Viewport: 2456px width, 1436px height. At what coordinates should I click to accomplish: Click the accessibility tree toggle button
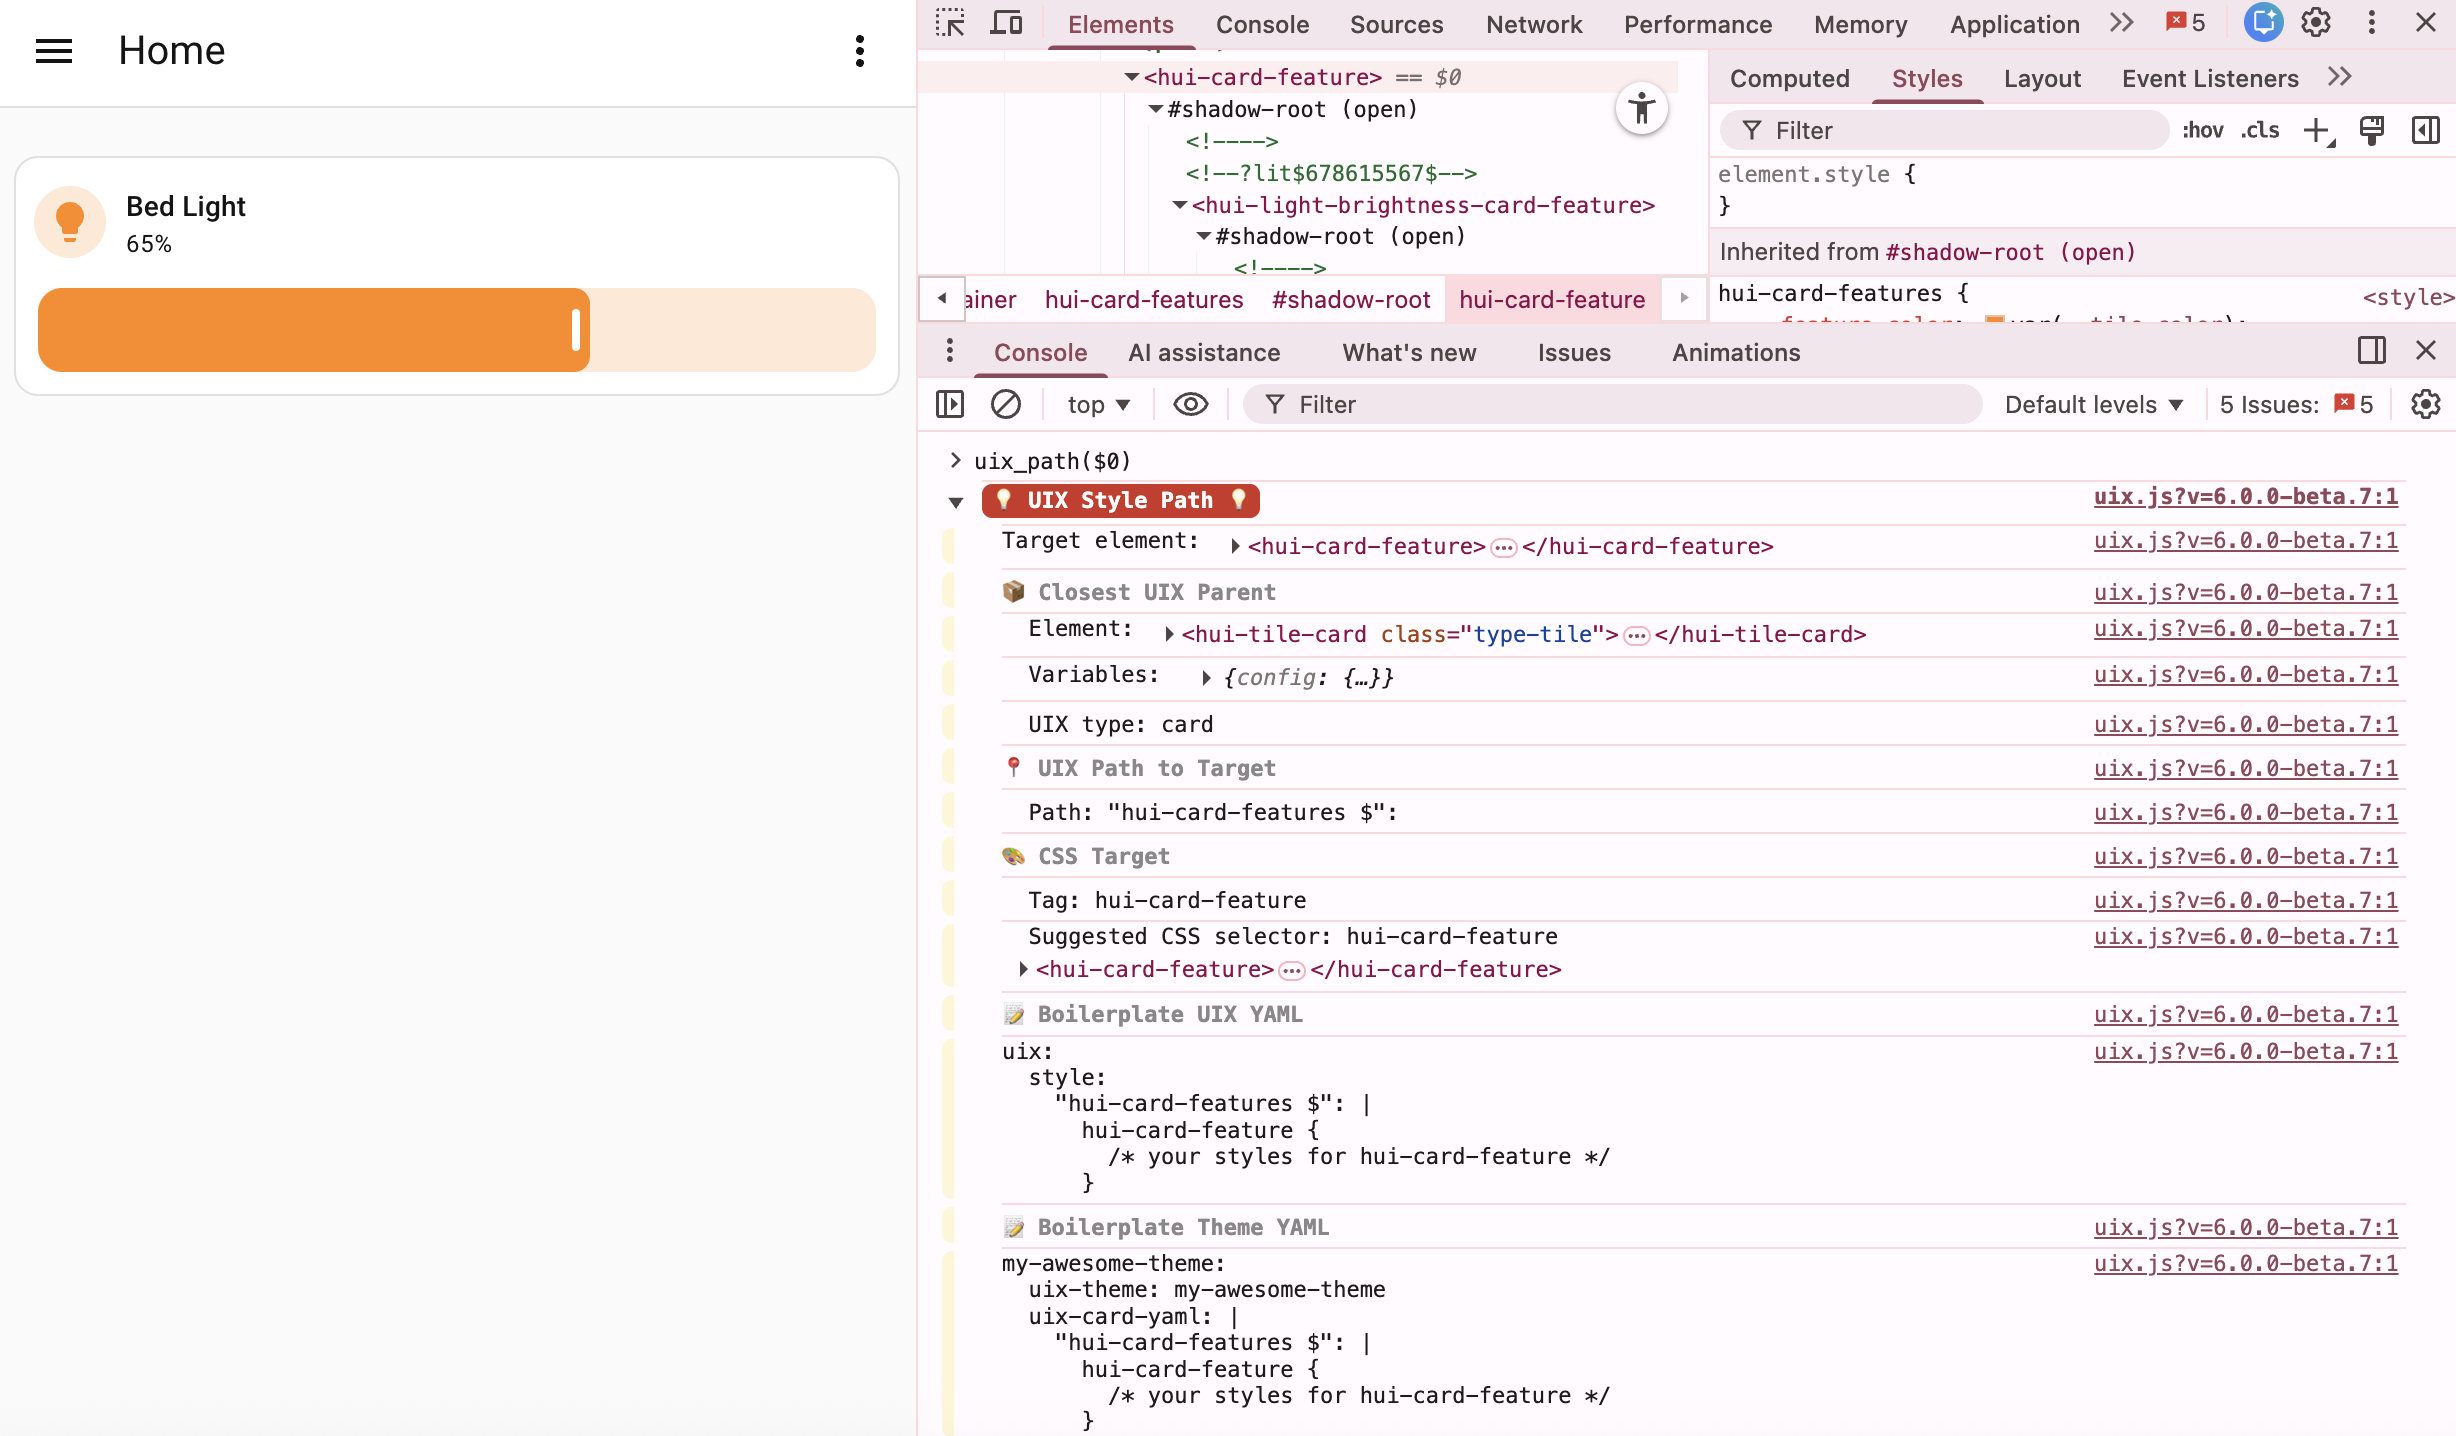[x=1641, y=109]
